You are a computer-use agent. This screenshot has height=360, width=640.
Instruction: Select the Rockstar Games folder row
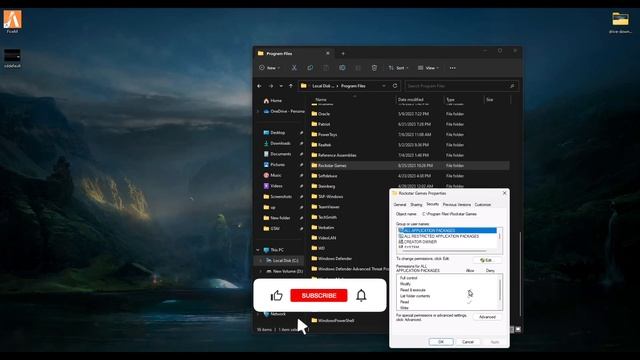tap(410, 165)
